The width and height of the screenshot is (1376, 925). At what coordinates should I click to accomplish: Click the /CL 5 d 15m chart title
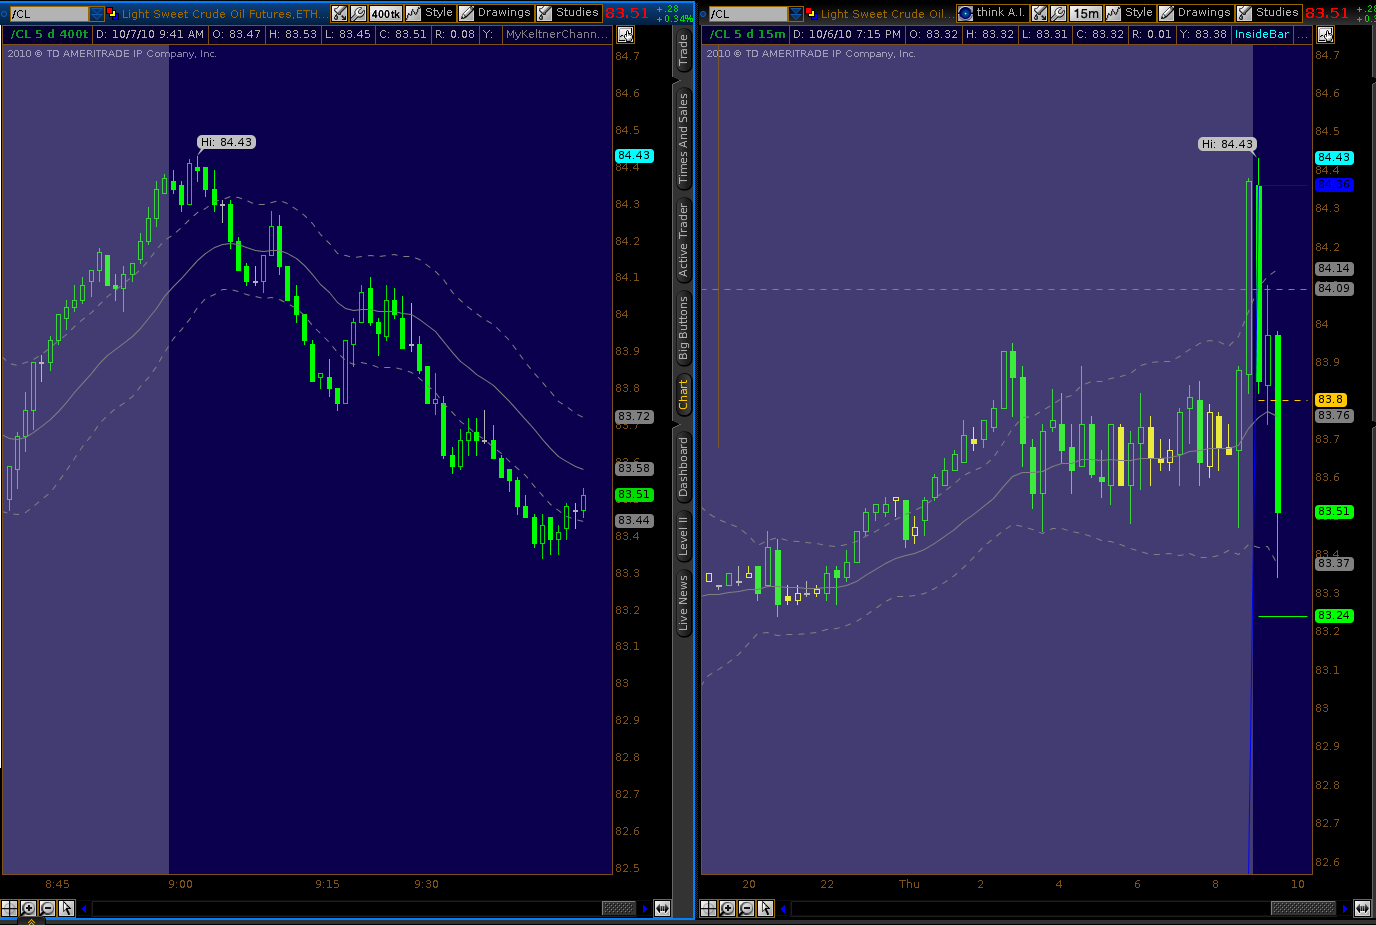tap(748, 34)
